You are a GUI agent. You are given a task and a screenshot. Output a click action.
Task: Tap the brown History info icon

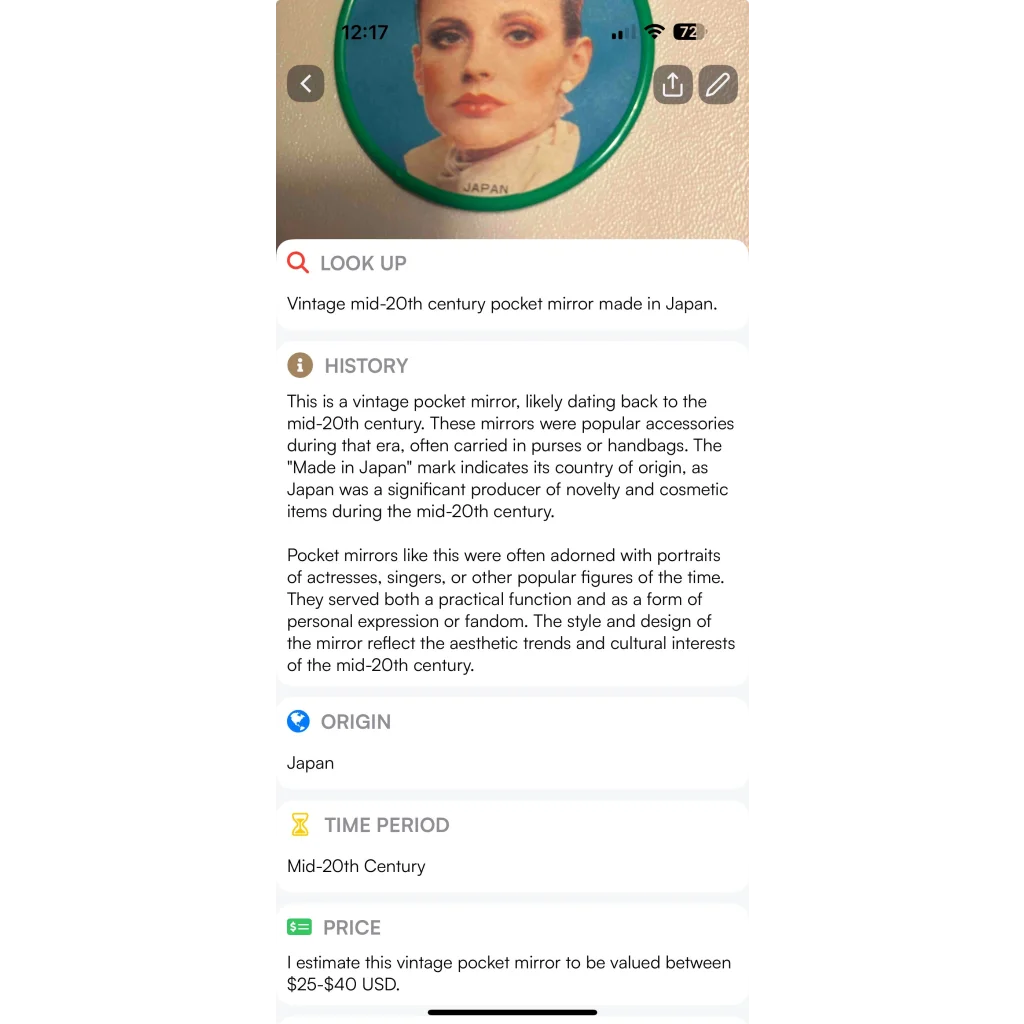coord(300,365)
